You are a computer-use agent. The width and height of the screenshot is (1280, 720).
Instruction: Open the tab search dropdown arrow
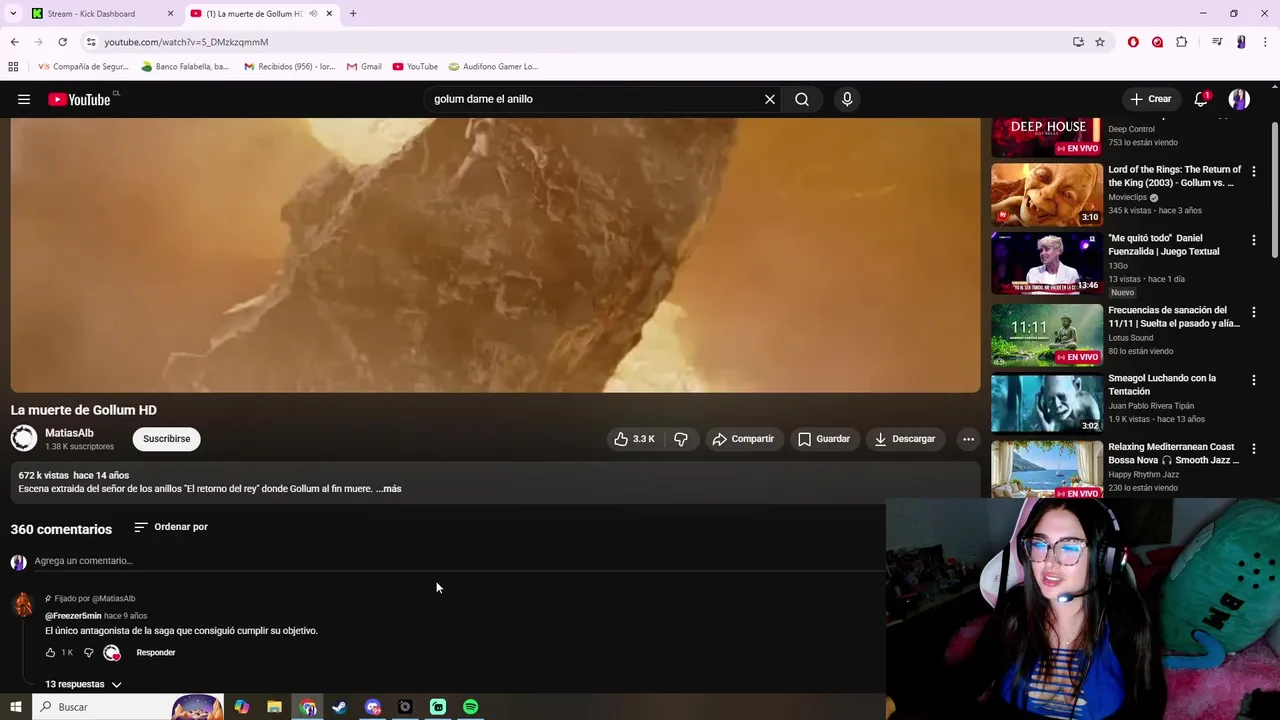click(x=12, y=14)
